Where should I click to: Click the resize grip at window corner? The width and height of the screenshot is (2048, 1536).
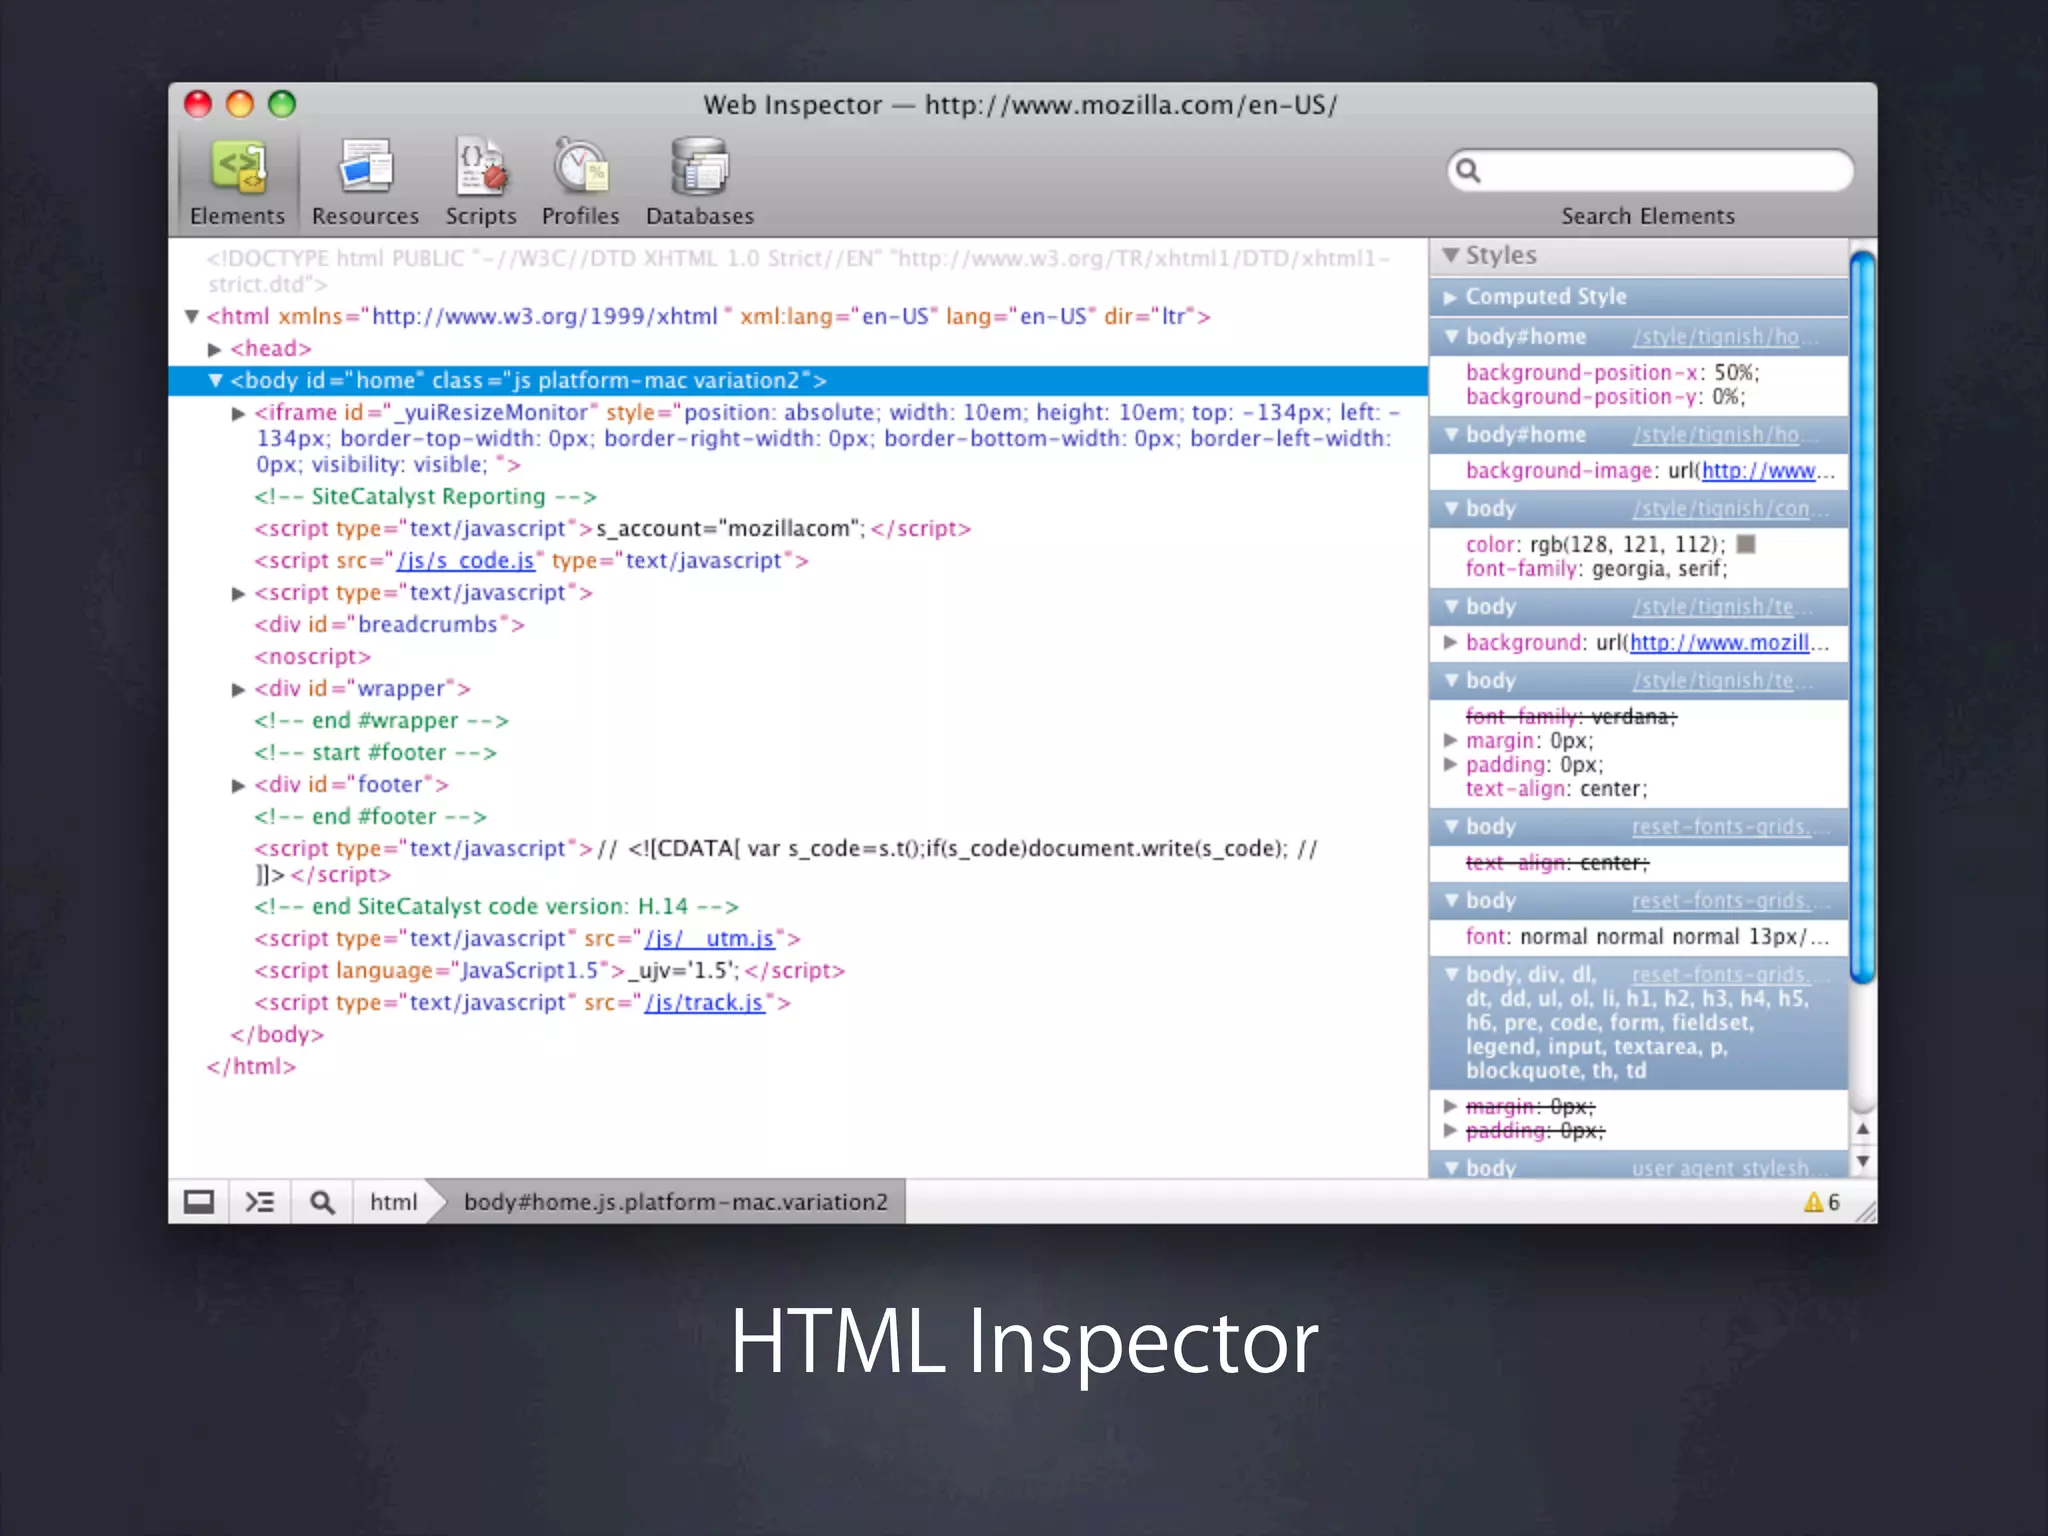pos(1865,1212)
